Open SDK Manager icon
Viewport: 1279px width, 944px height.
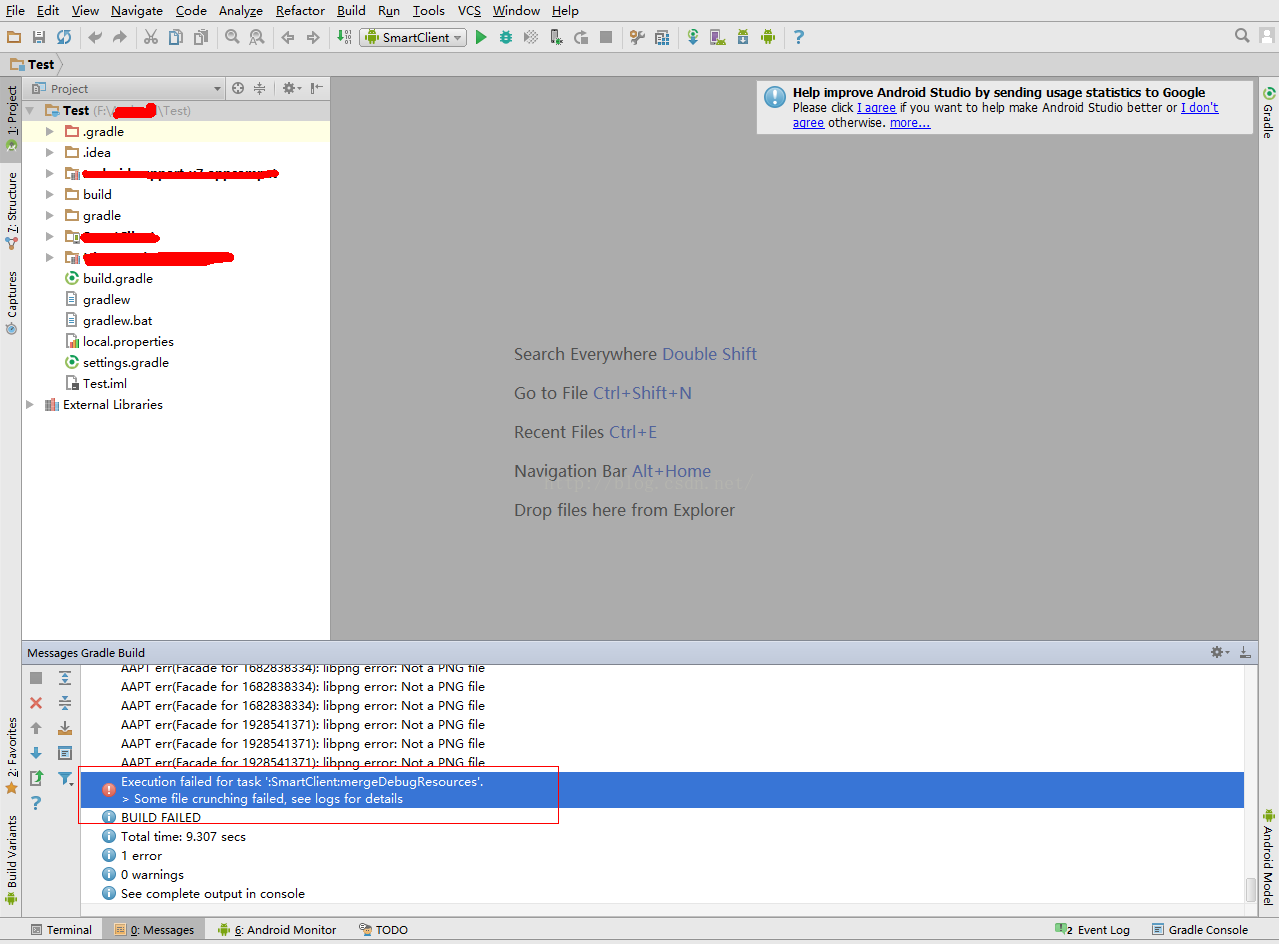tap(743, 37)
